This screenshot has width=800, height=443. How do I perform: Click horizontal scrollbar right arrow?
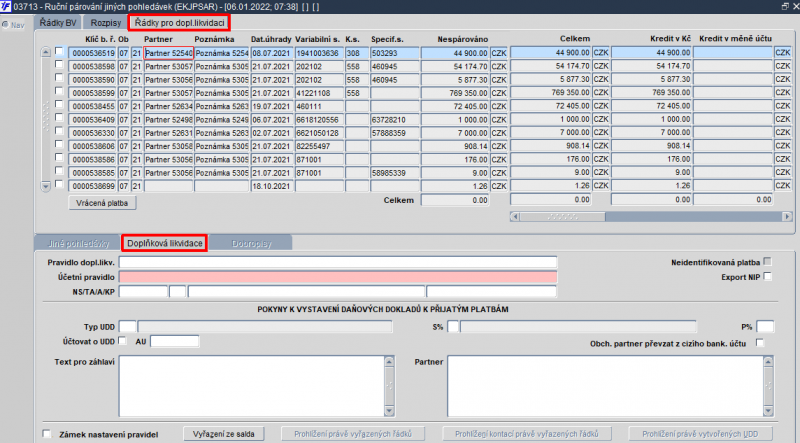788,216
